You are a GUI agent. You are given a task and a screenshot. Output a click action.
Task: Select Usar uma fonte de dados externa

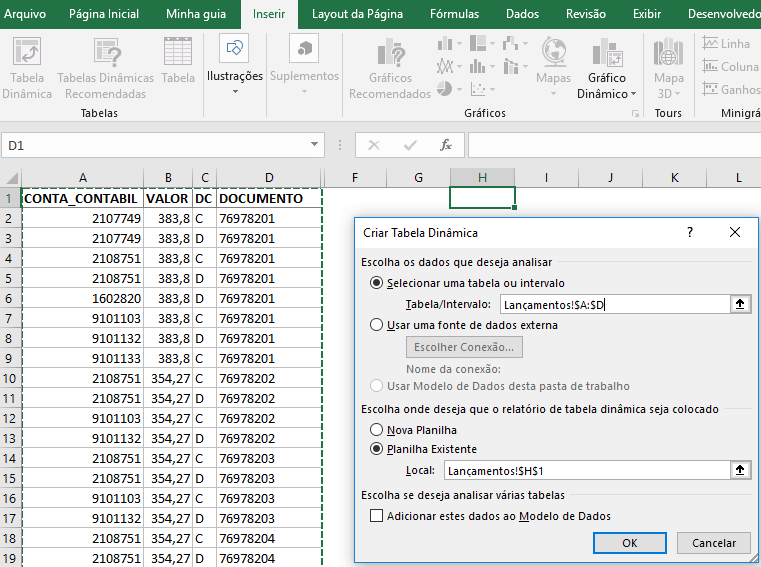pyautogui.click(x=376, y=324)
